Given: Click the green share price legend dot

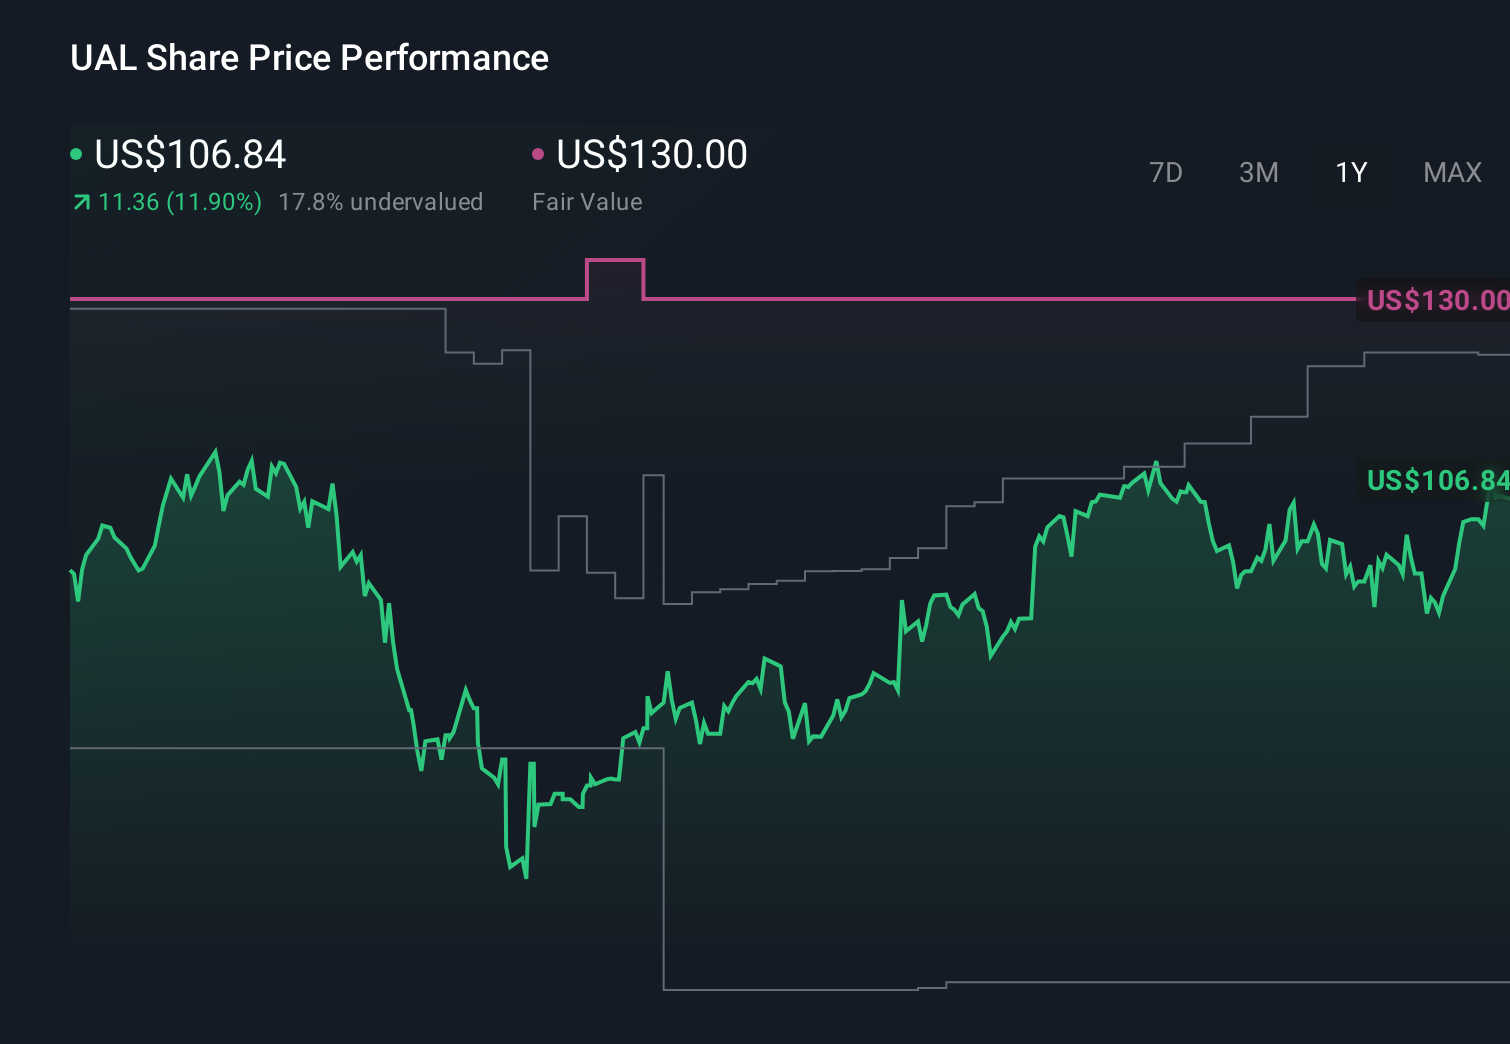Looking at the screenshot, I should [76, 154].
